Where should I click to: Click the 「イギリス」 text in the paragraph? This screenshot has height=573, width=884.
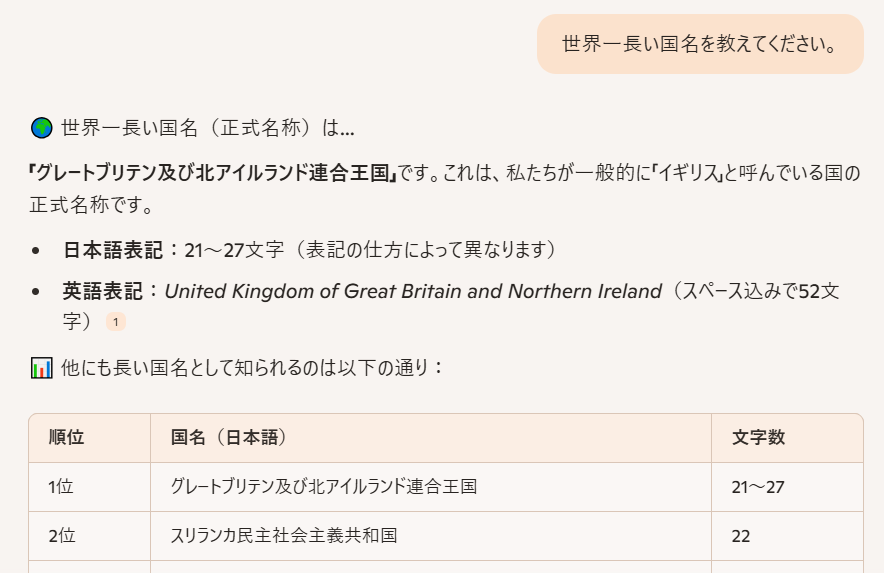click(x=687, y=173)
